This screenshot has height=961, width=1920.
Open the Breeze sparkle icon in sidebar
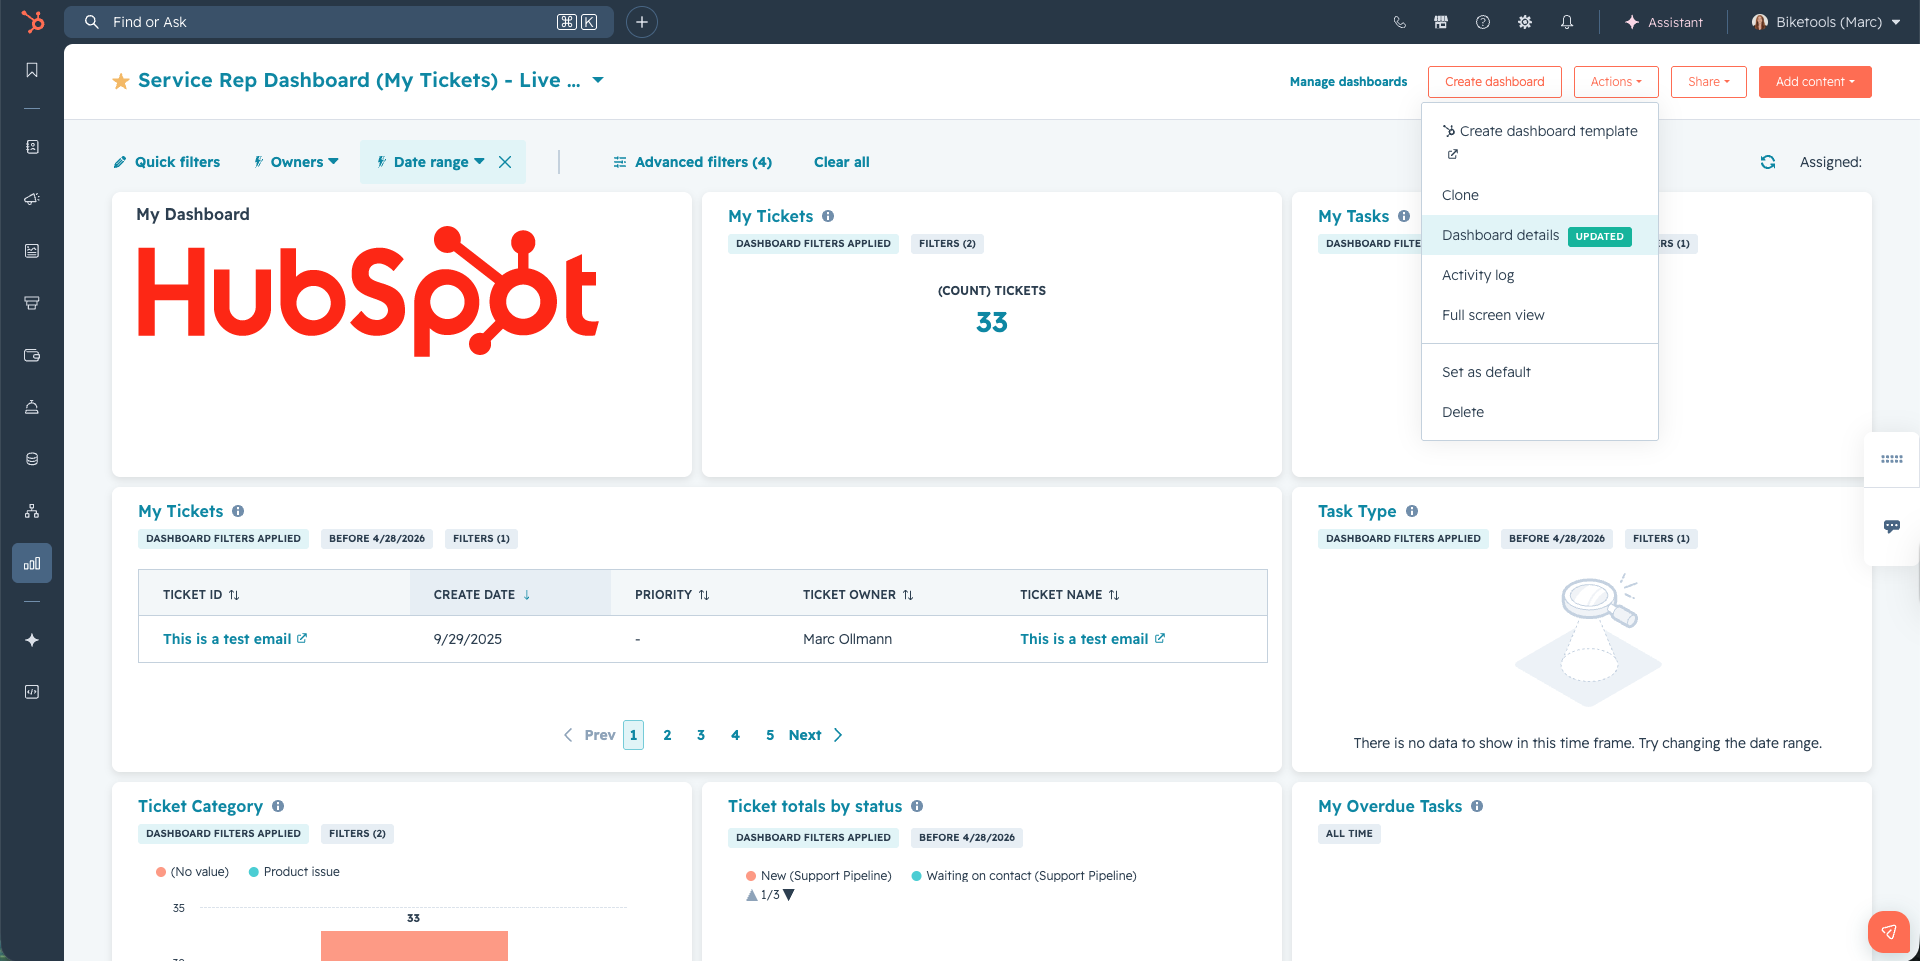click(x=32, y=640)
